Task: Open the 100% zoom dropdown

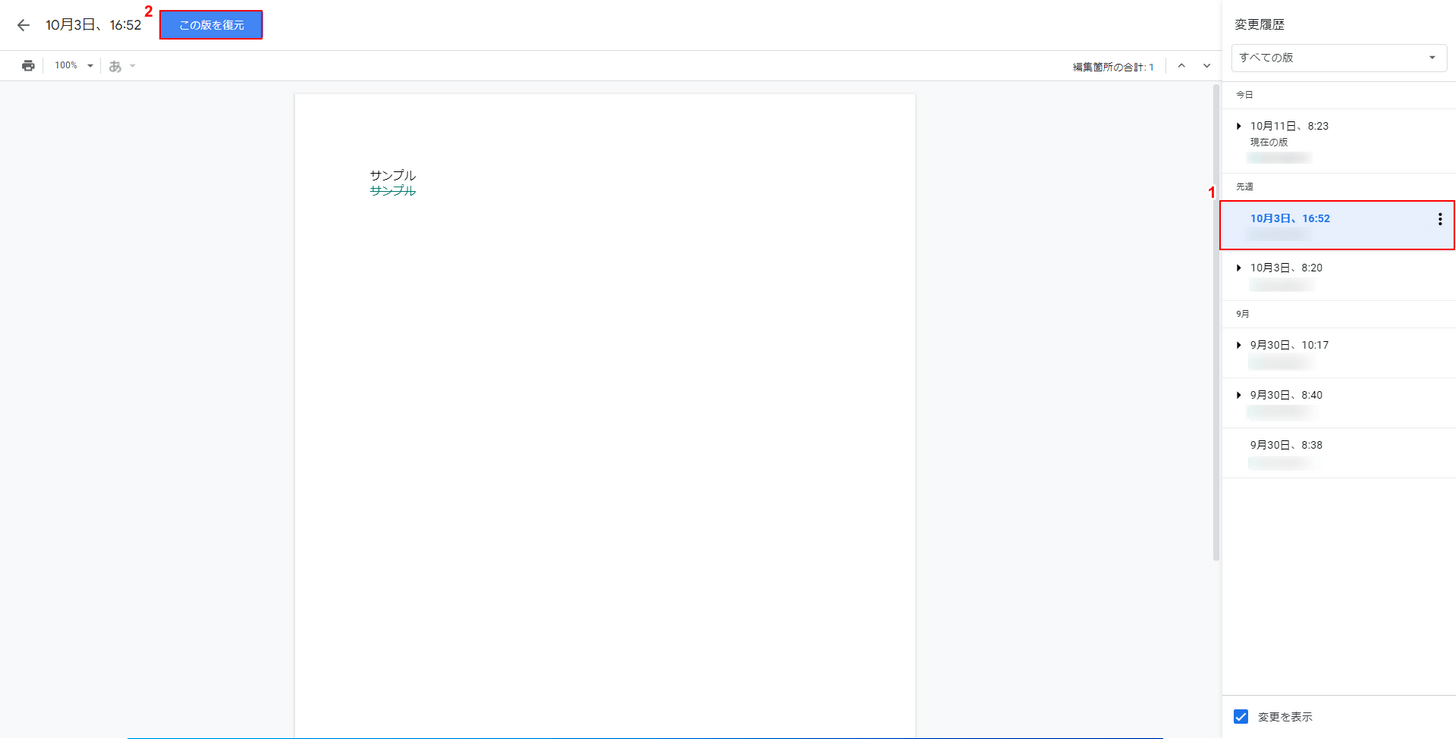Action: (74, 66)
